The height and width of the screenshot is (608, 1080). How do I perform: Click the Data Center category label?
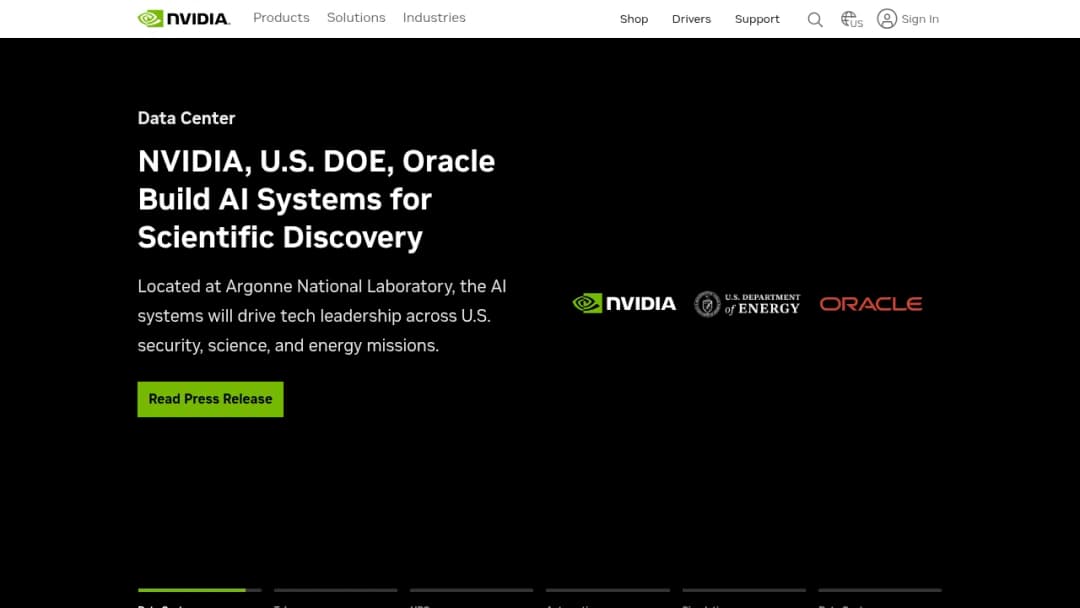point(186,118)
